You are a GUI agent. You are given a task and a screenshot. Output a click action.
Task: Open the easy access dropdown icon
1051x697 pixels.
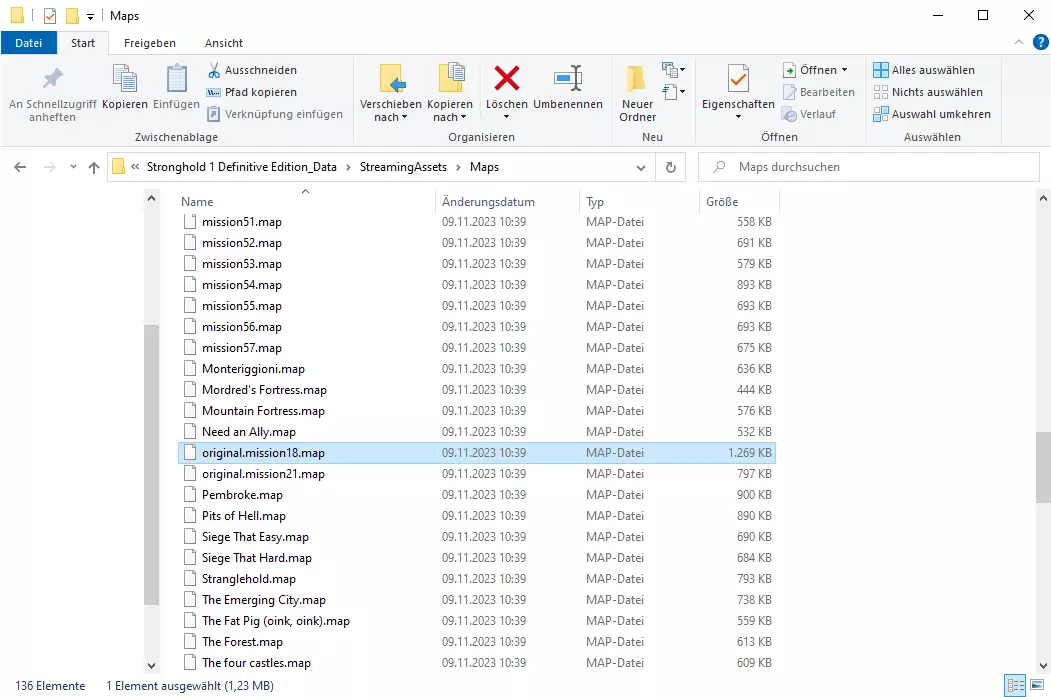pyautogui.click(x=673, y=92)
